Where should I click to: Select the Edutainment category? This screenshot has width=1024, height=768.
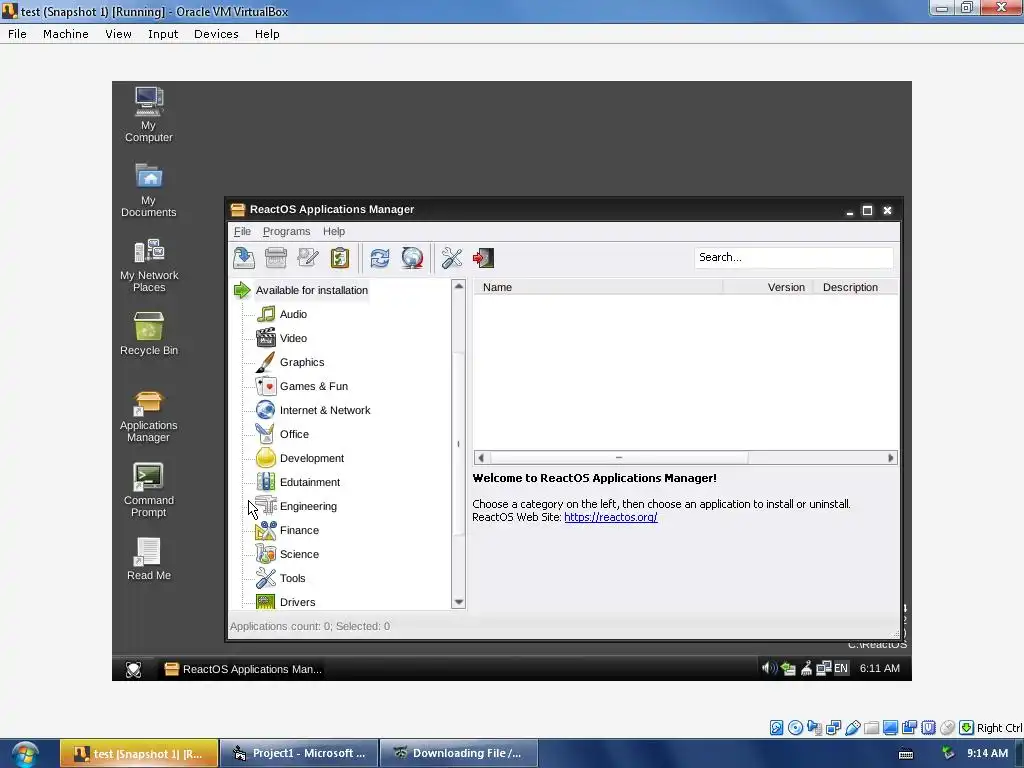point(310,482)
